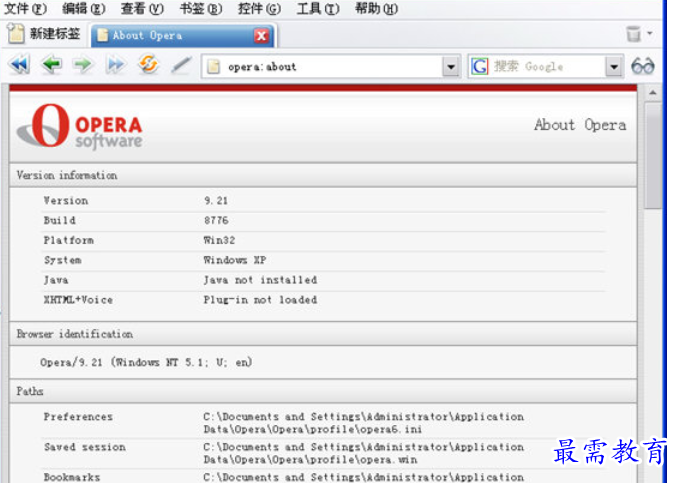
Task: Go back with the green left arrow
Action: pyautogui.click(x=52, y=65)
